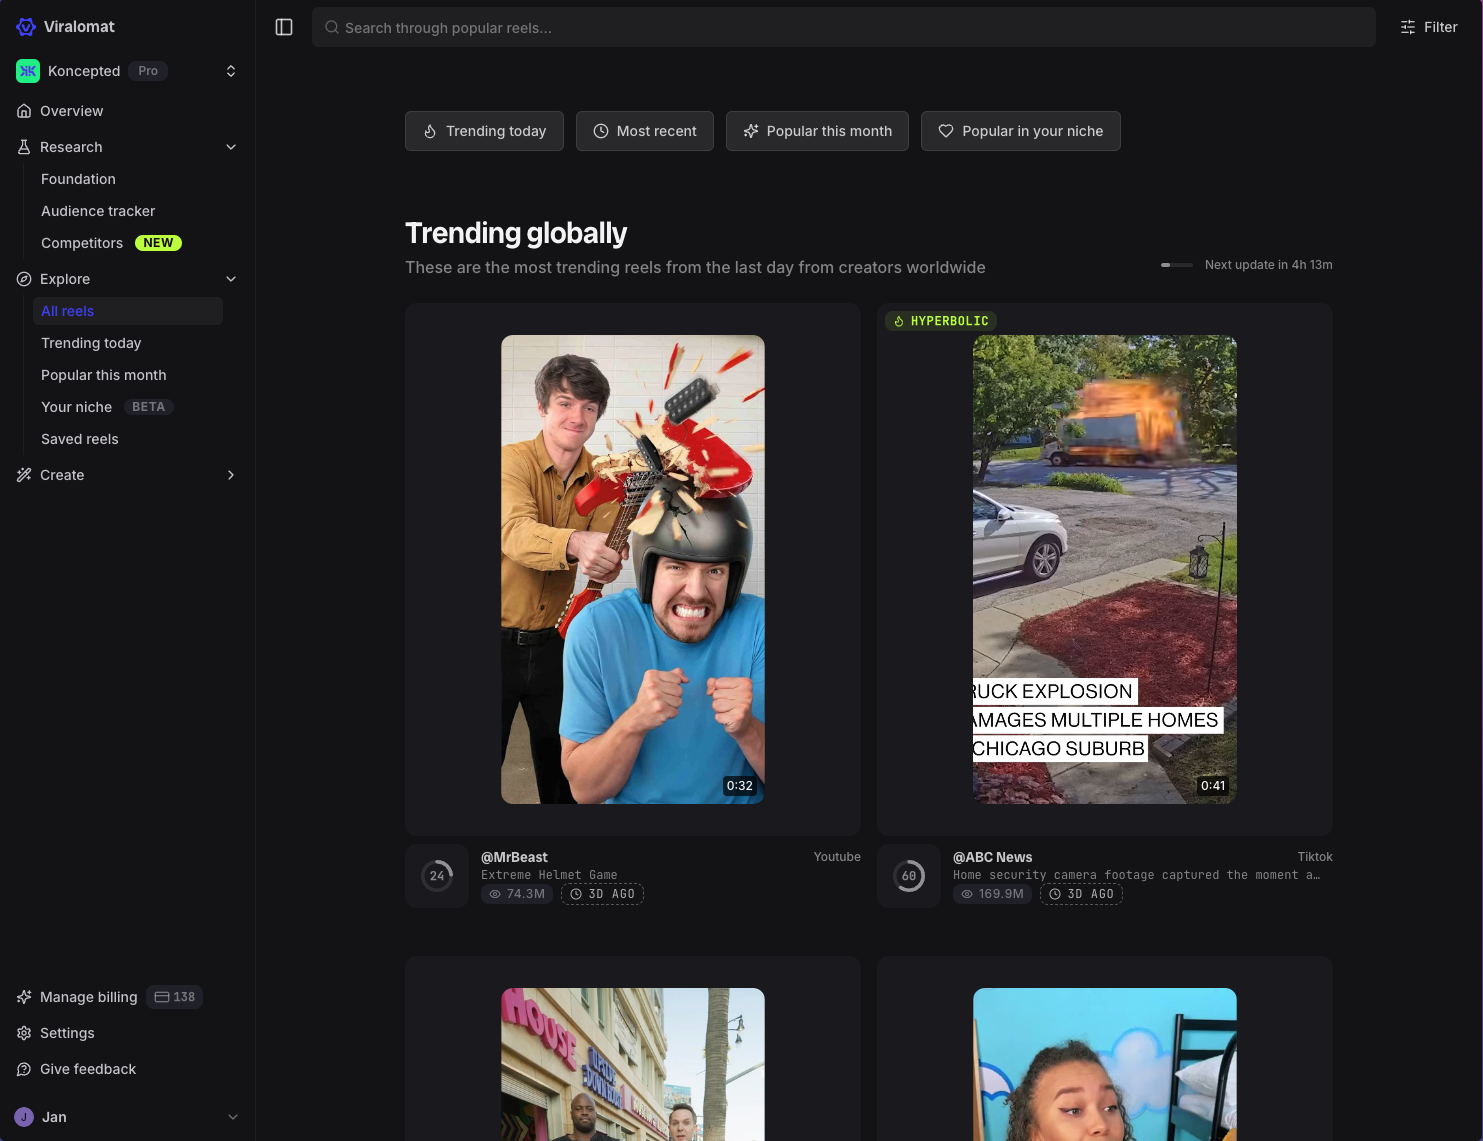Open Saved reels
This screenshot has height=1141, width=1483.
80,439
